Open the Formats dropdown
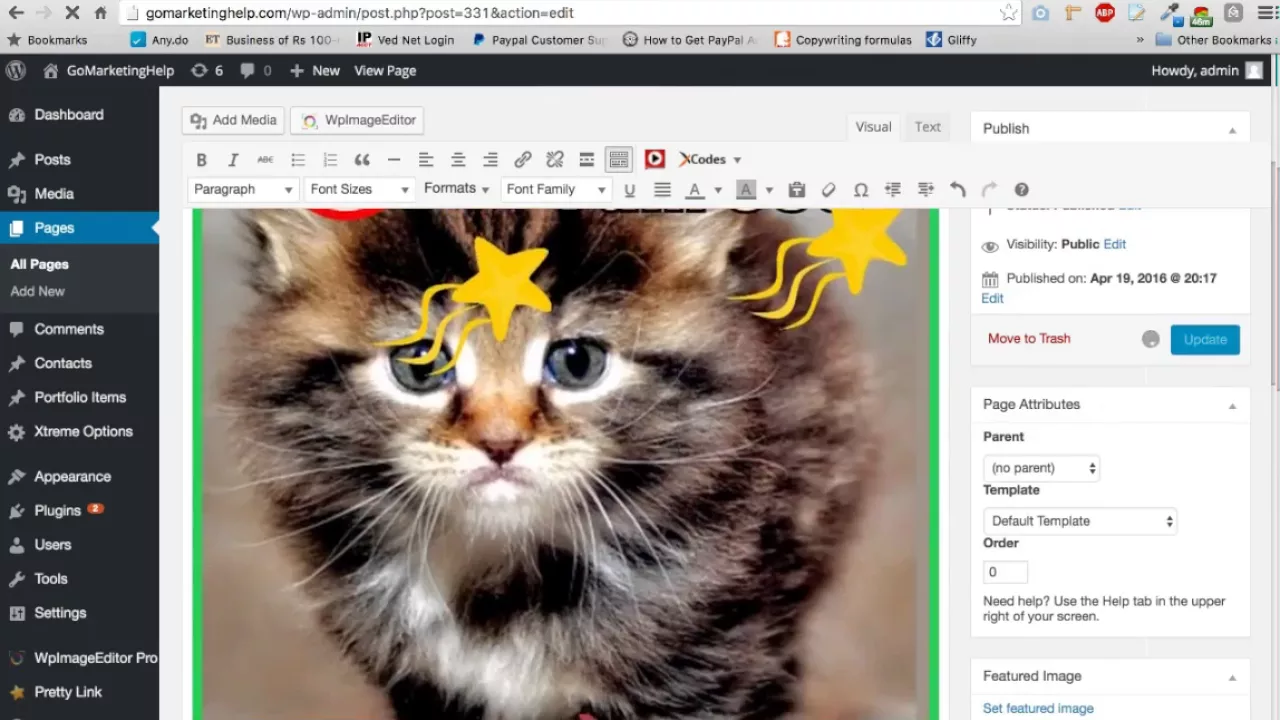Screen dimensions: 1280x720 pos(456,188)
